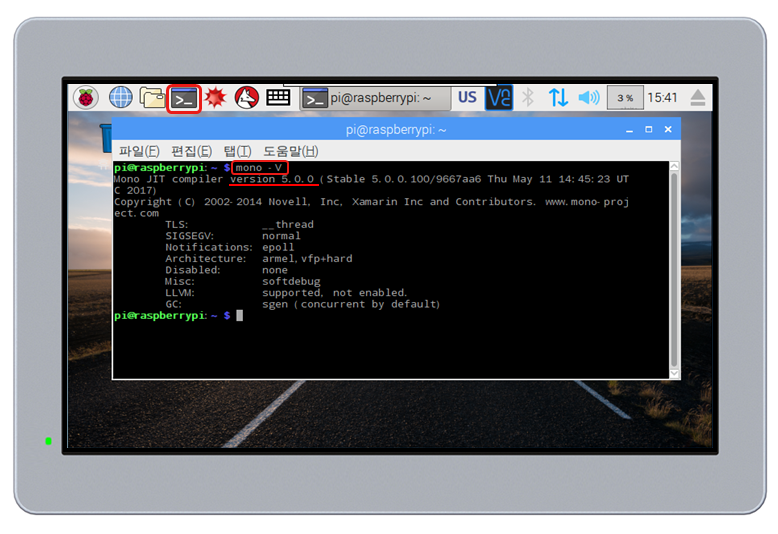Click the US keyboard layout indicator
The height and width of the screenshot is (534, 778).
coord(467,97)
